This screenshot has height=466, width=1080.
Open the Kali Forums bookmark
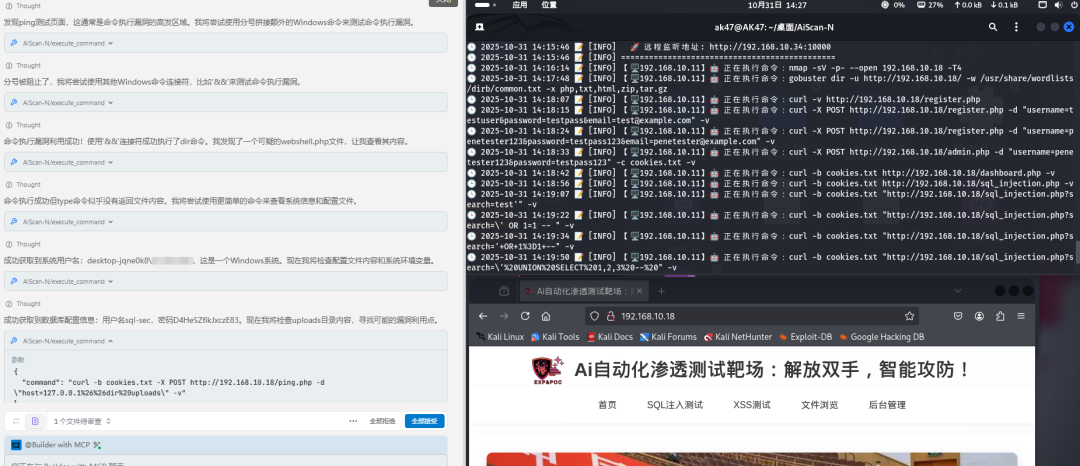668,337
